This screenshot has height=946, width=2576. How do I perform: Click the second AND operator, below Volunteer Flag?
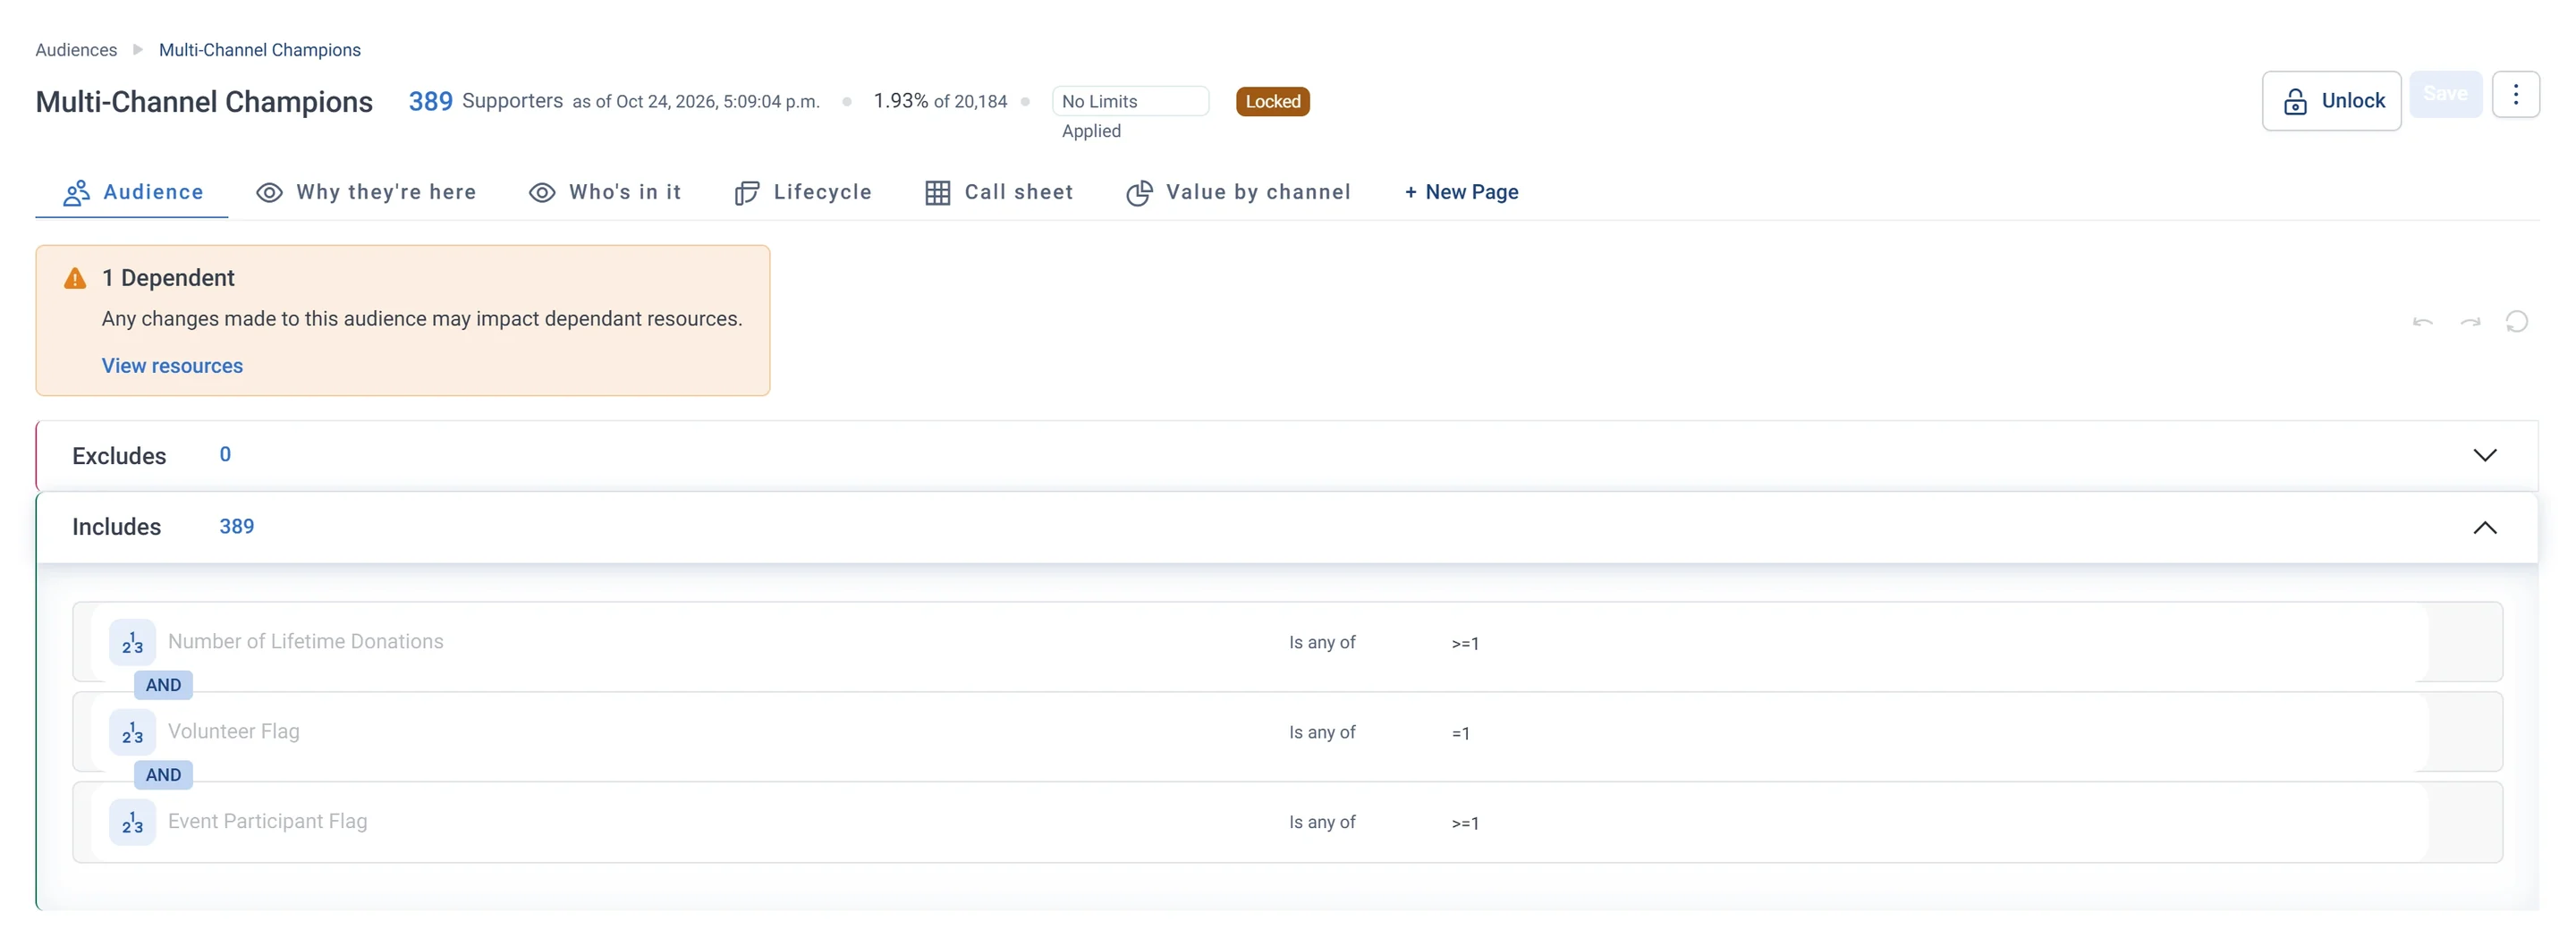point(163,775)
